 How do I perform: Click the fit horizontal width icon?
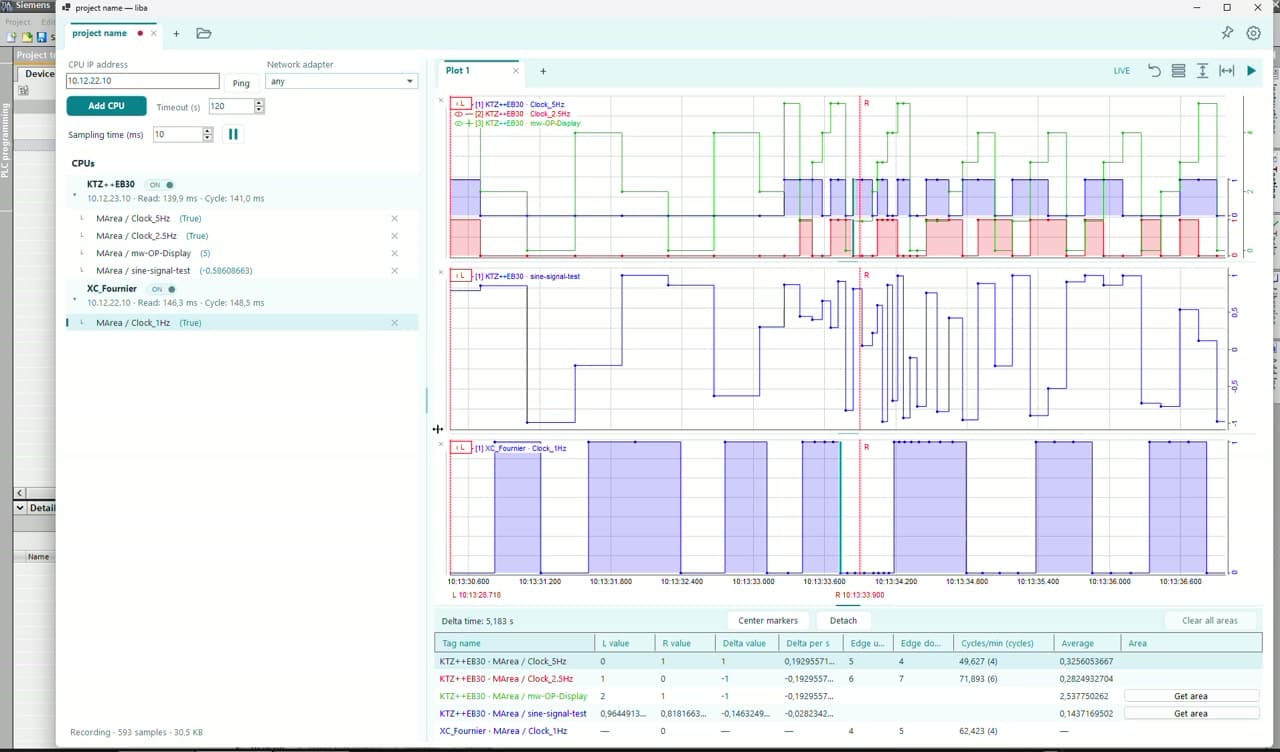[x=1226, y=71]
